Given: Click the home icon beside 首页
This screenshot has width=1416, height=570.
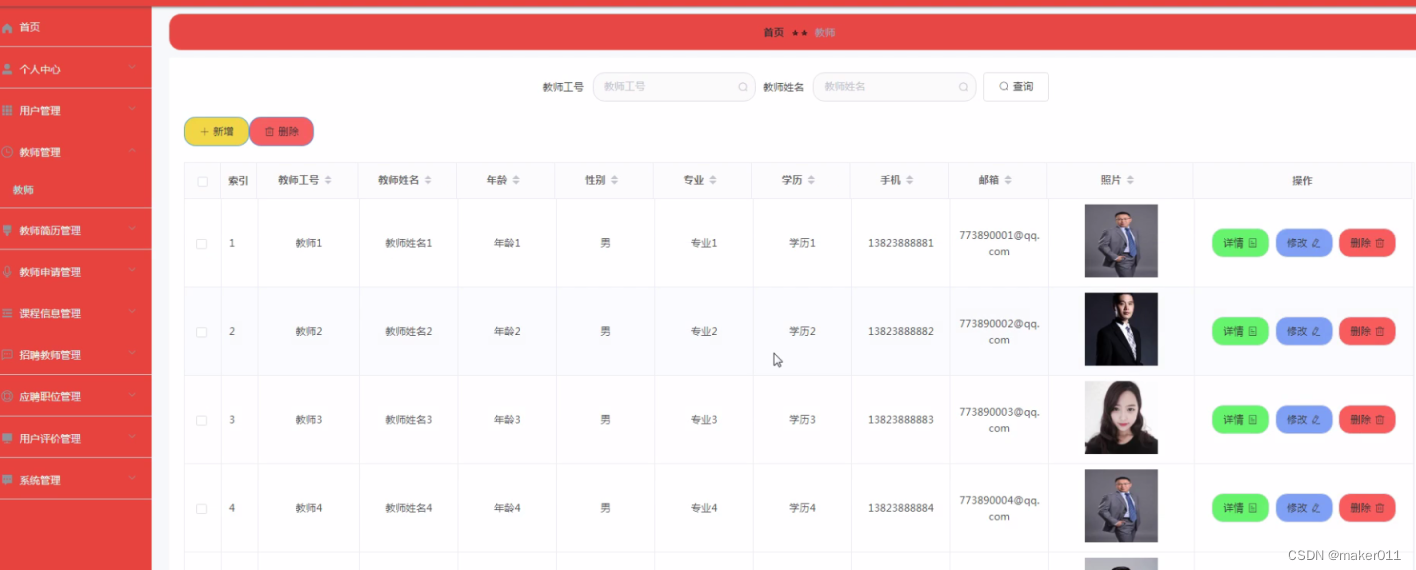Looking at the screenshot, I should coord(8,28).
